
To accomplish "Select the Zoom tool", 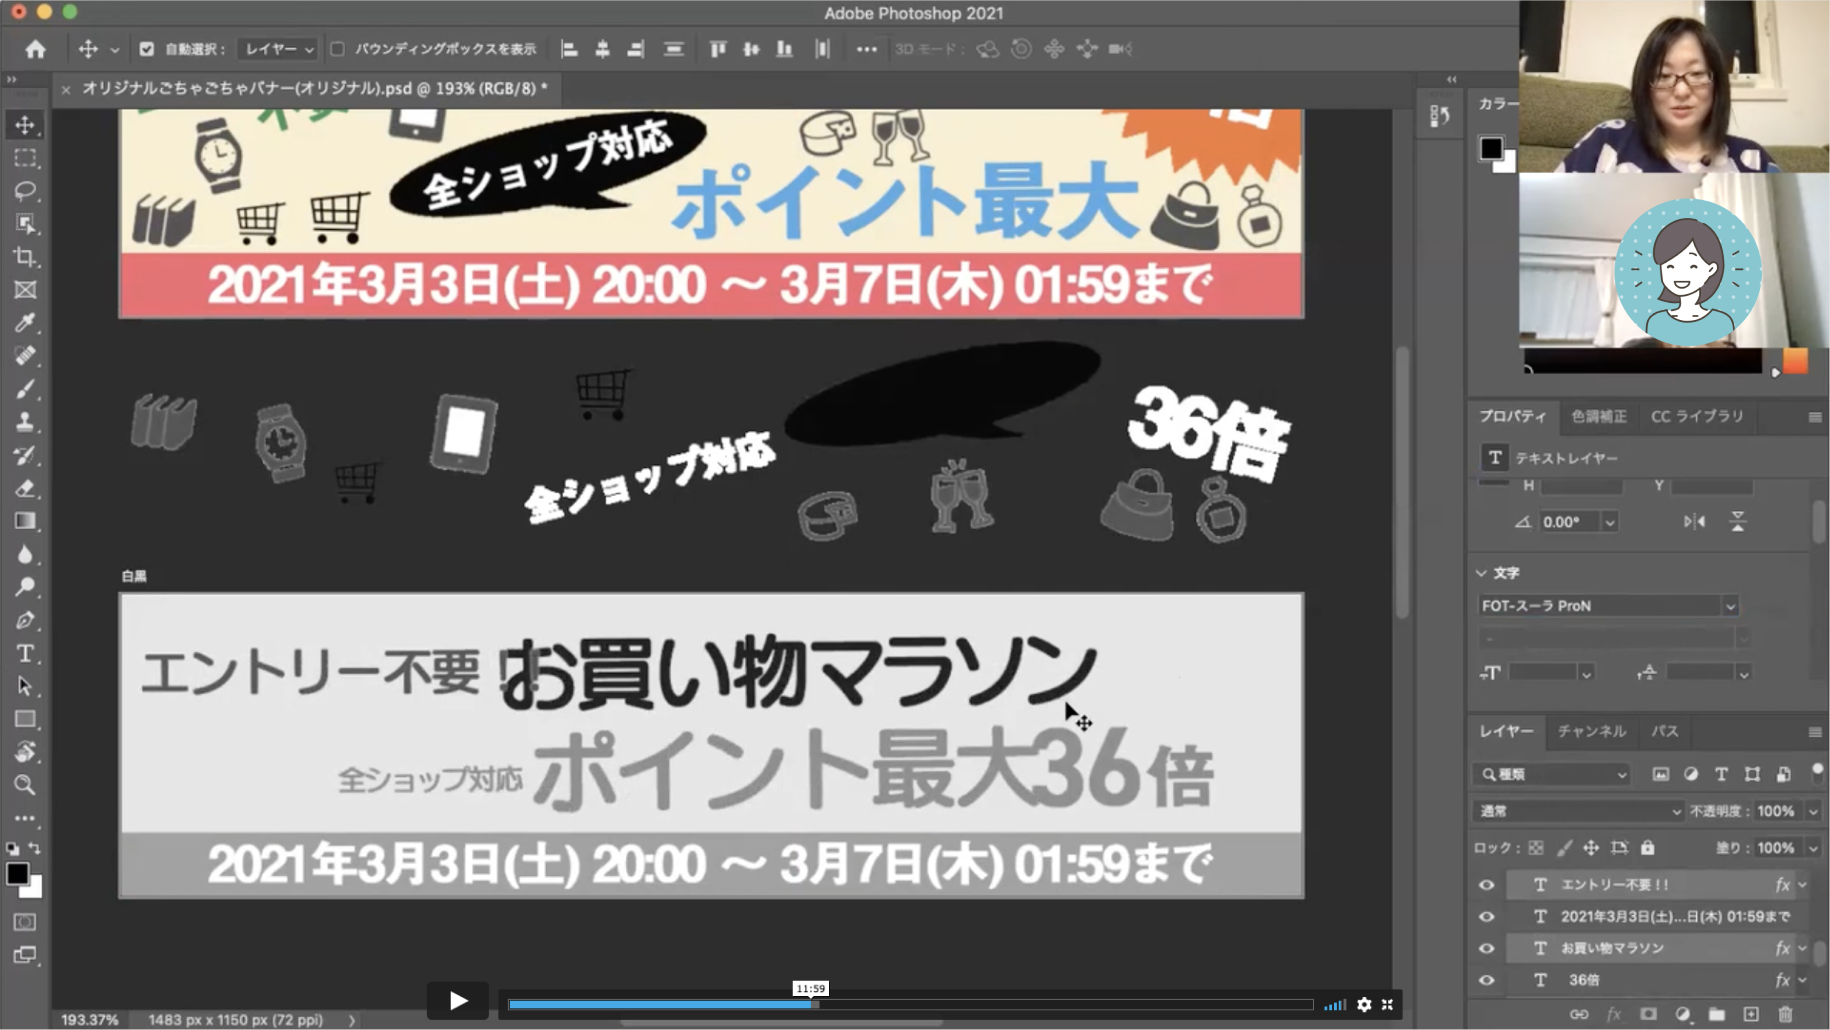I will pyautogui.click(x=25, y=785).
